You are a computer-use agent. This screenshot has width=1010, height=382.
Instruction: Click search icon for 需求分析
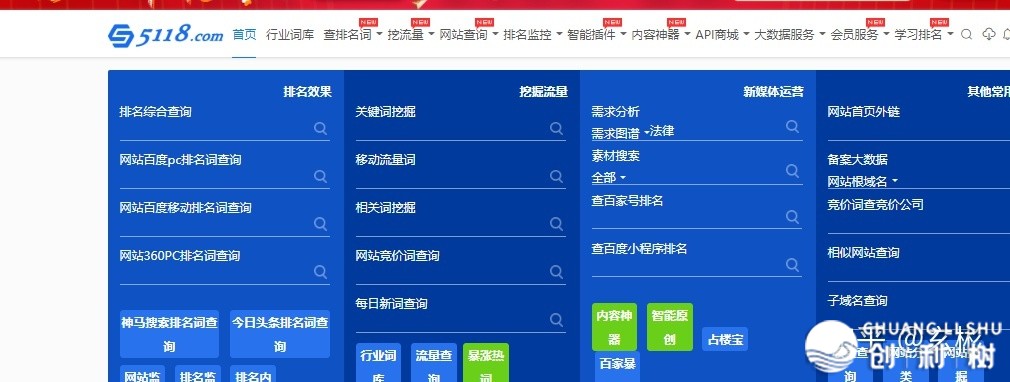click(x=792, y=126)
